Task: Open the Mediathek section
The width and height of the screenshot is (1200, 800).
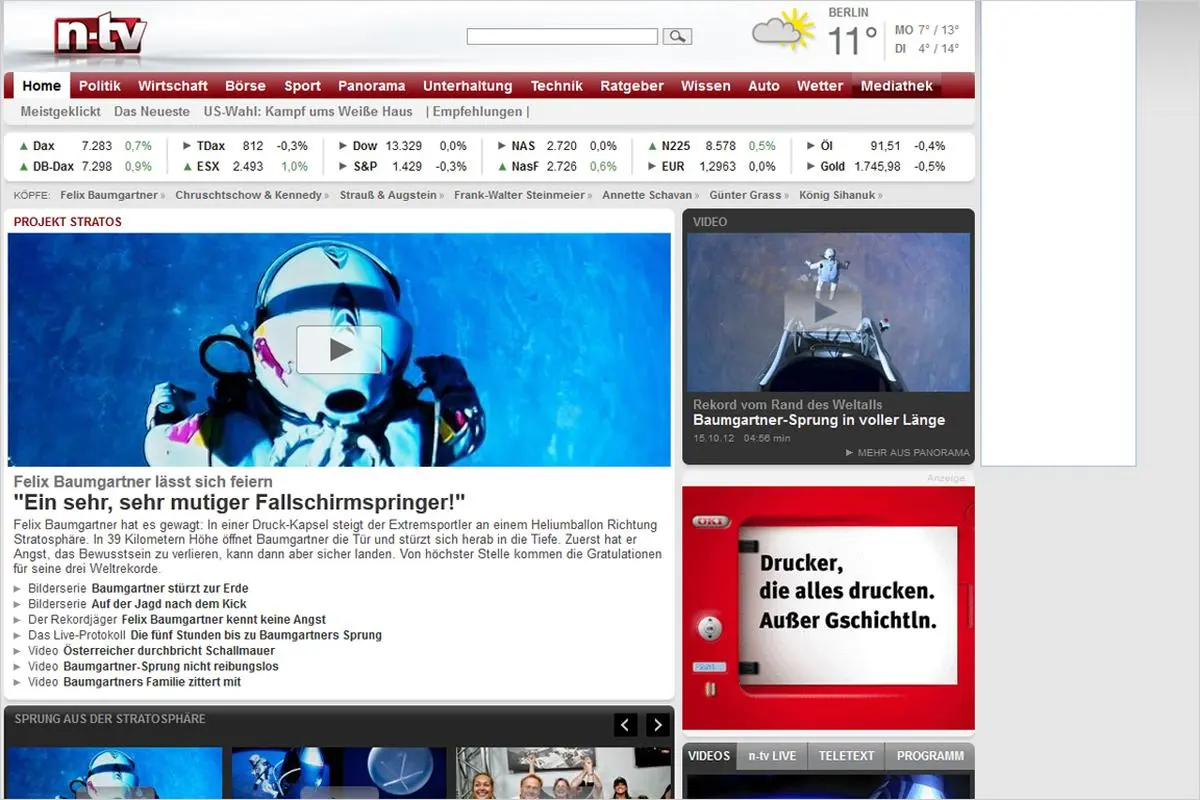Action: coord(895,86)
